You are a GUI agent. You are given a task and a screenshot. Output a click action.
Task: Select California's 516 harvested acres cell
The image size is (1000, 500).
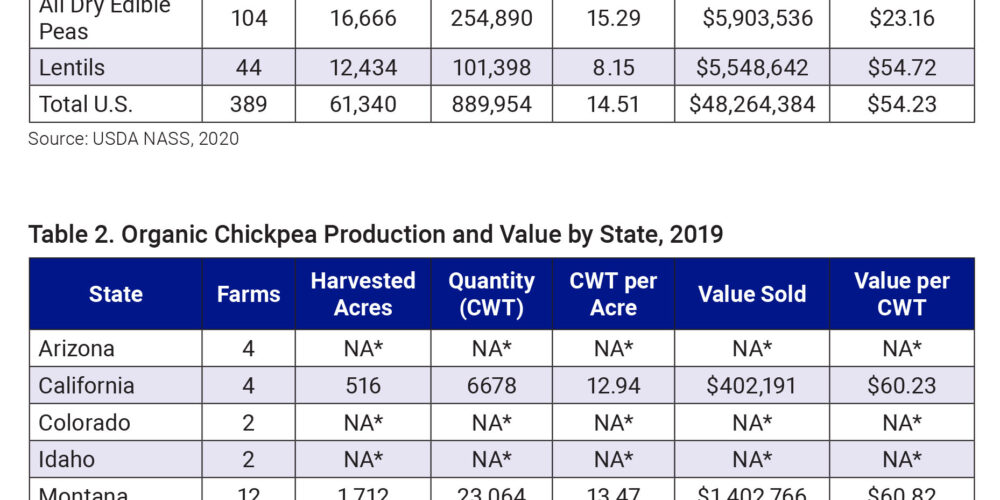click(x=362, y=385)
